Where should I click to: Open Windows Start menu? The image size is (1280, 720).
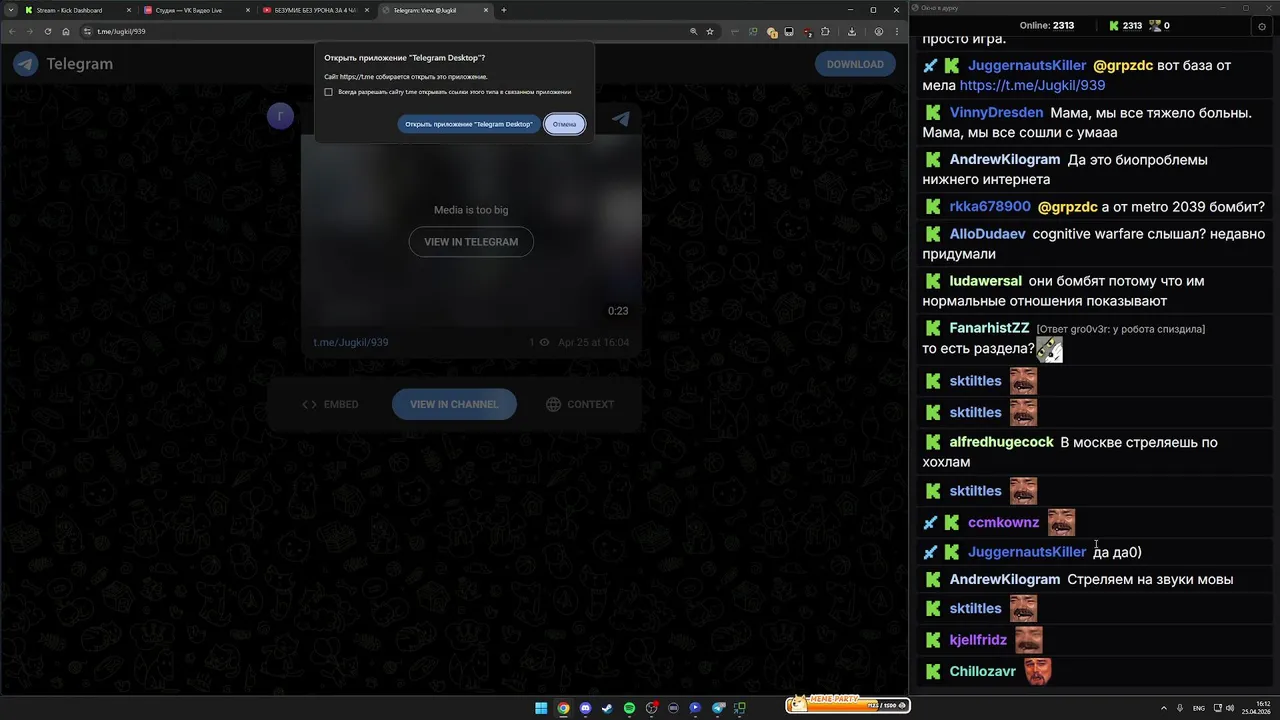pyautogui.click(x=541, y=708)
